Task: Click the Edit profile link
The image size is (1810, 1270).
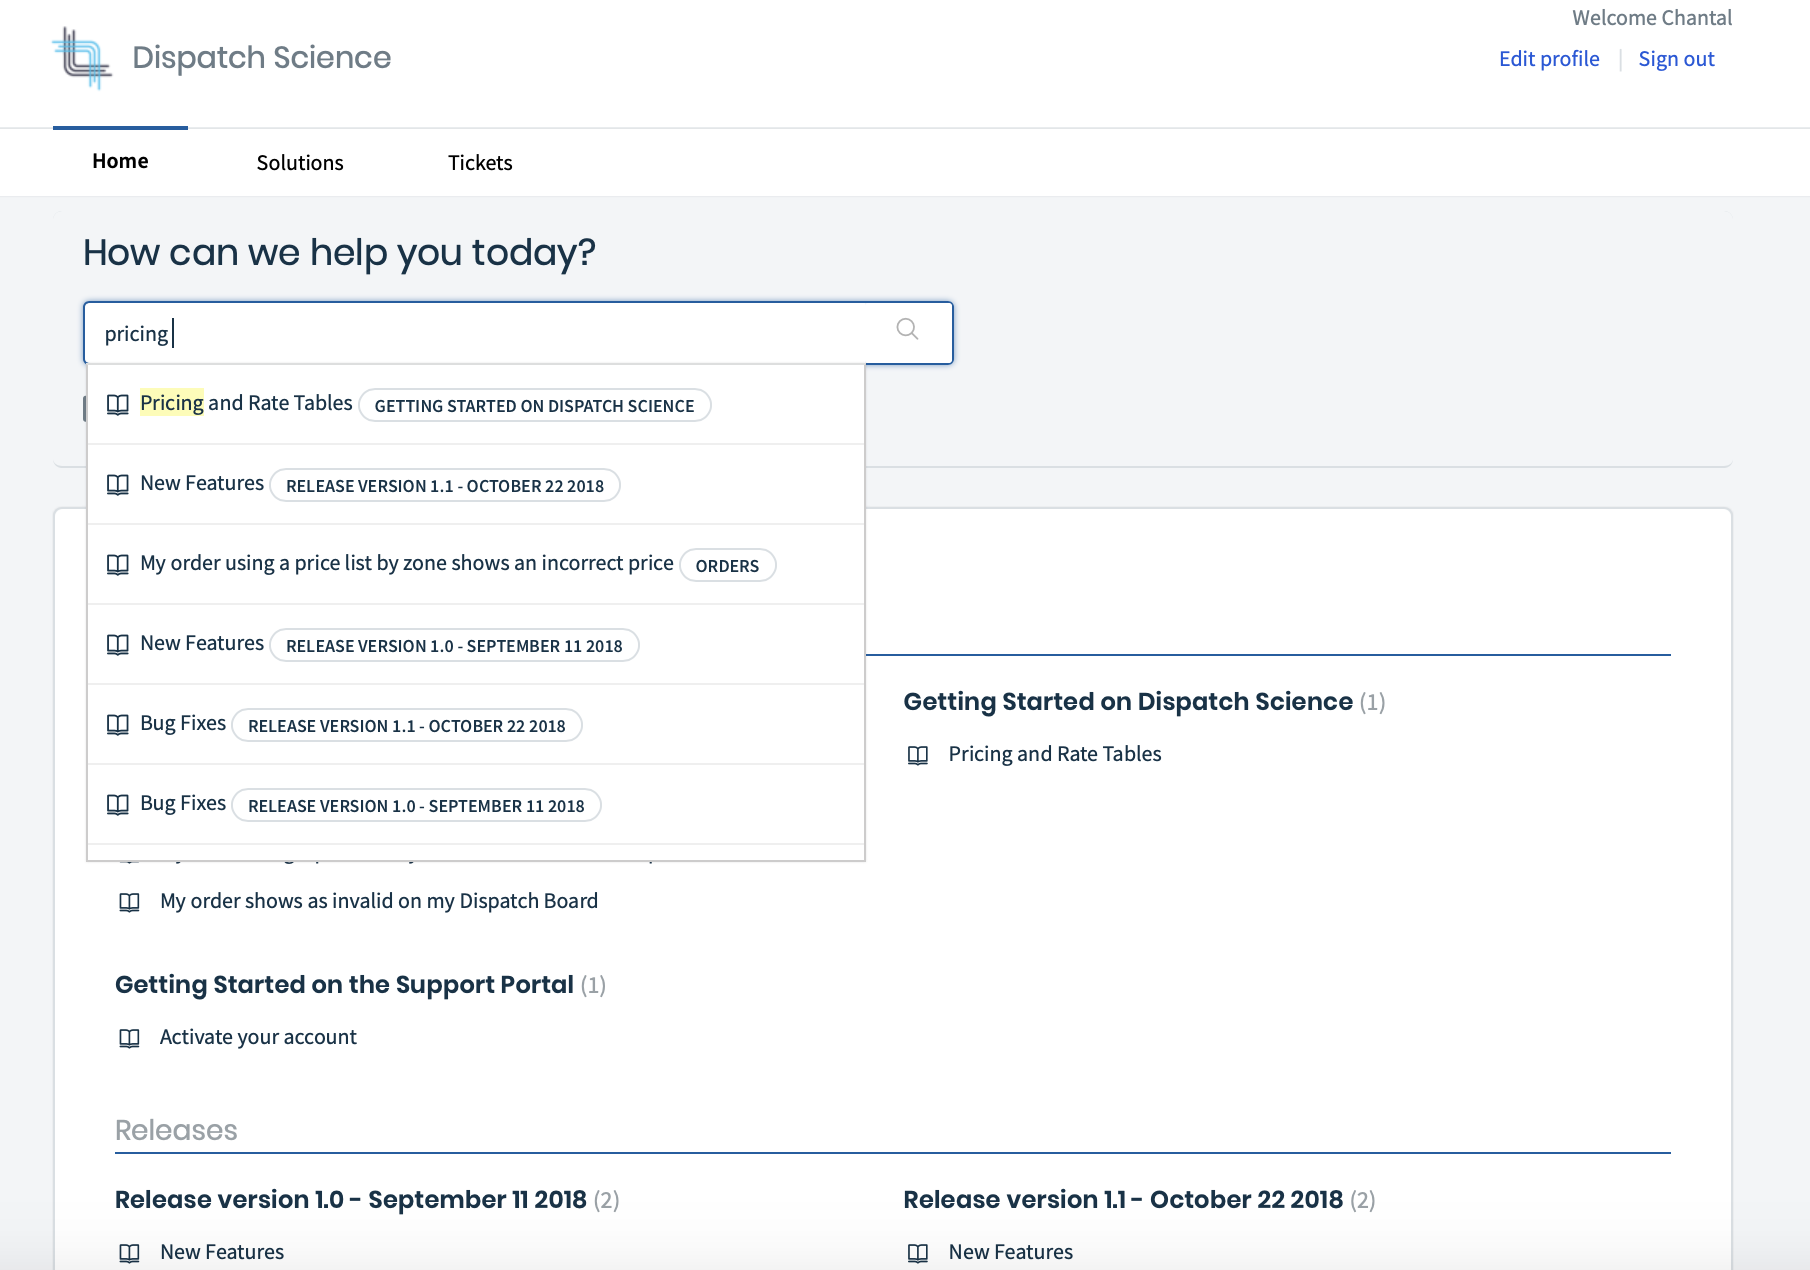Action: tap(1549, 58)
